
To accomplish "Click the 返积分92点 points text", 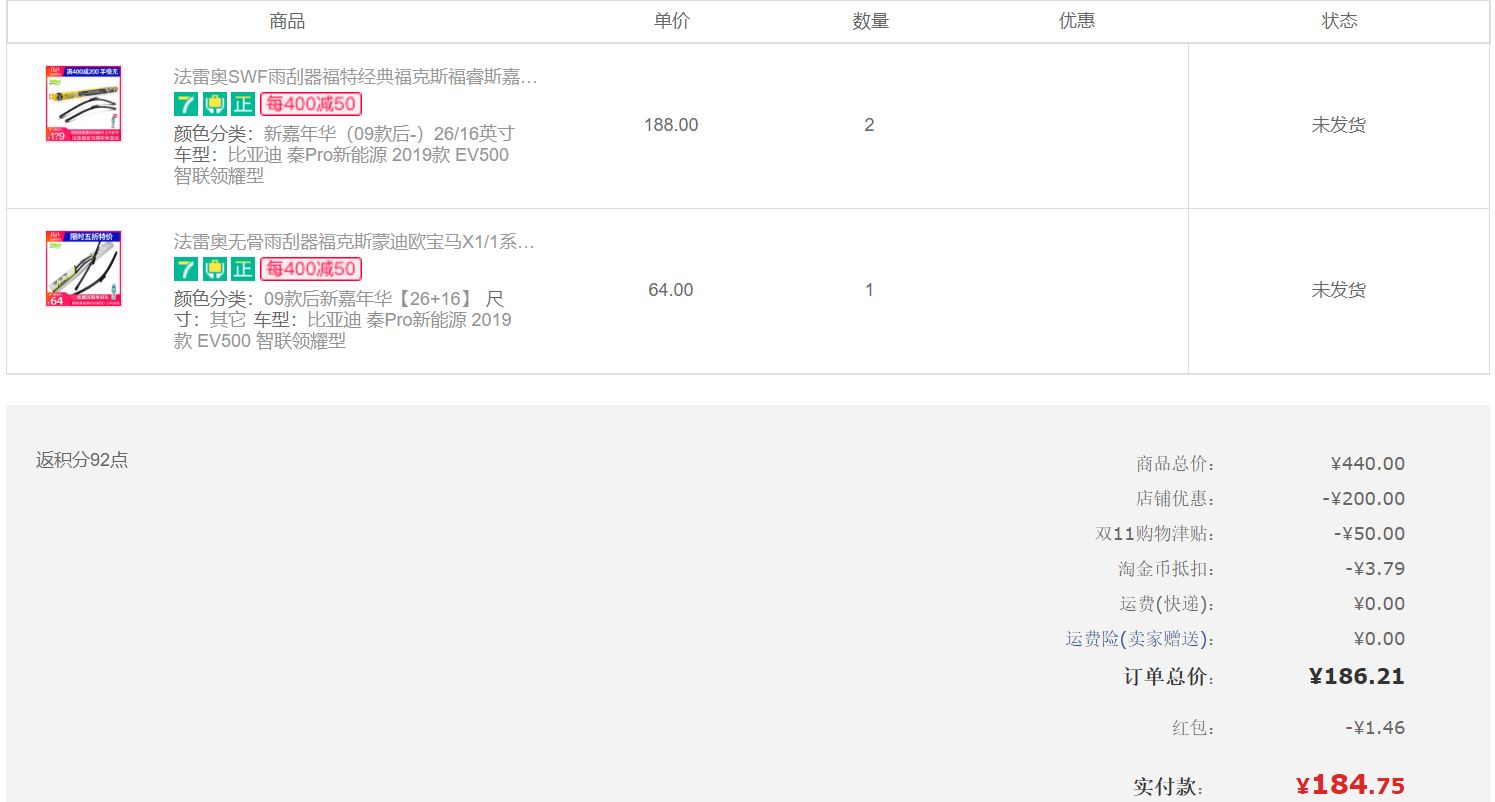I will [82, 460].
